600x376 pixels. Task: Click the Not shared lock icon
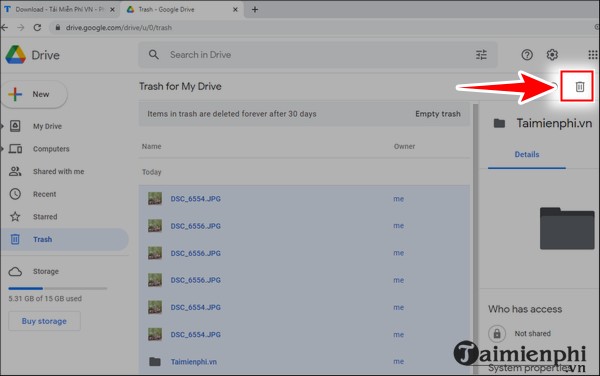[x=497, y=334]
